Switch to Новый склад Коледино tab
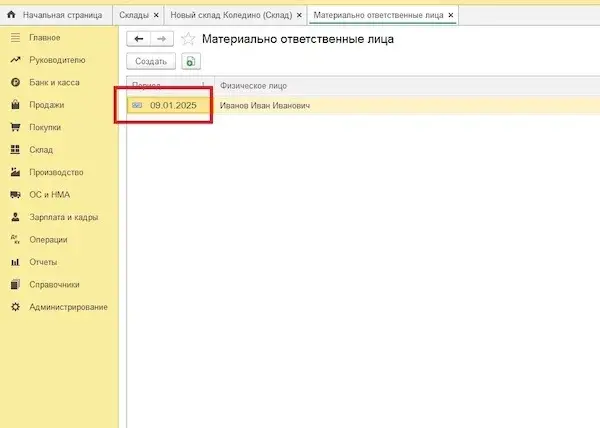 [230, 16]
